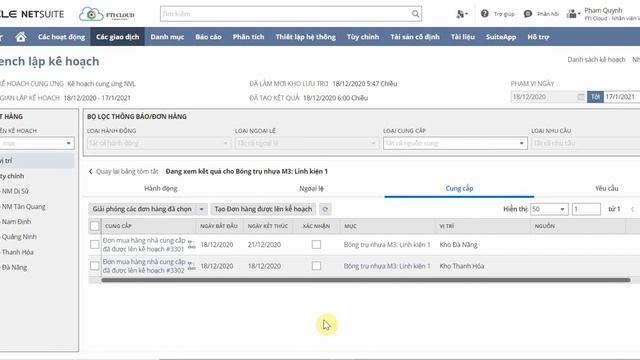Sort by Ngày bắt đầu column header

[x=219, y=226]
